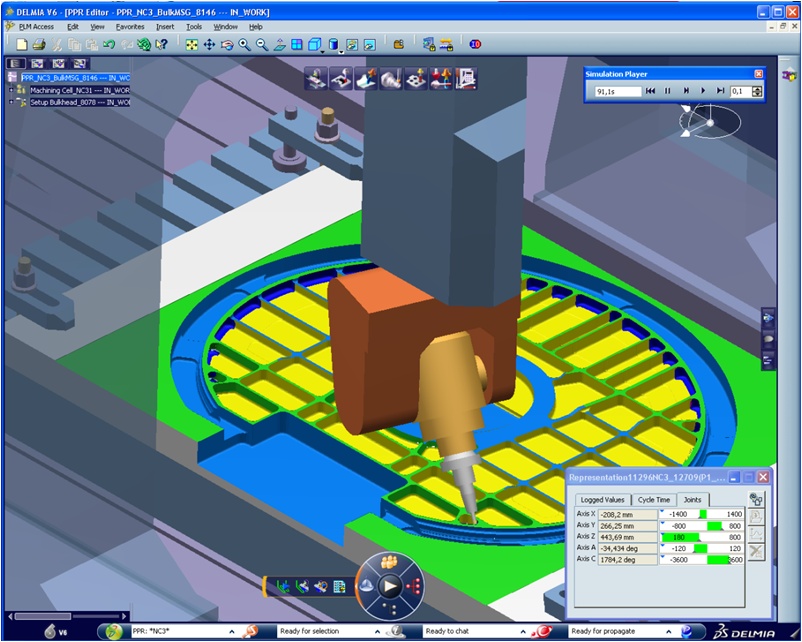This screenshot has width=802, height=642.
Task: Click the Axis C joint slider
Action: tap(701, 560)
